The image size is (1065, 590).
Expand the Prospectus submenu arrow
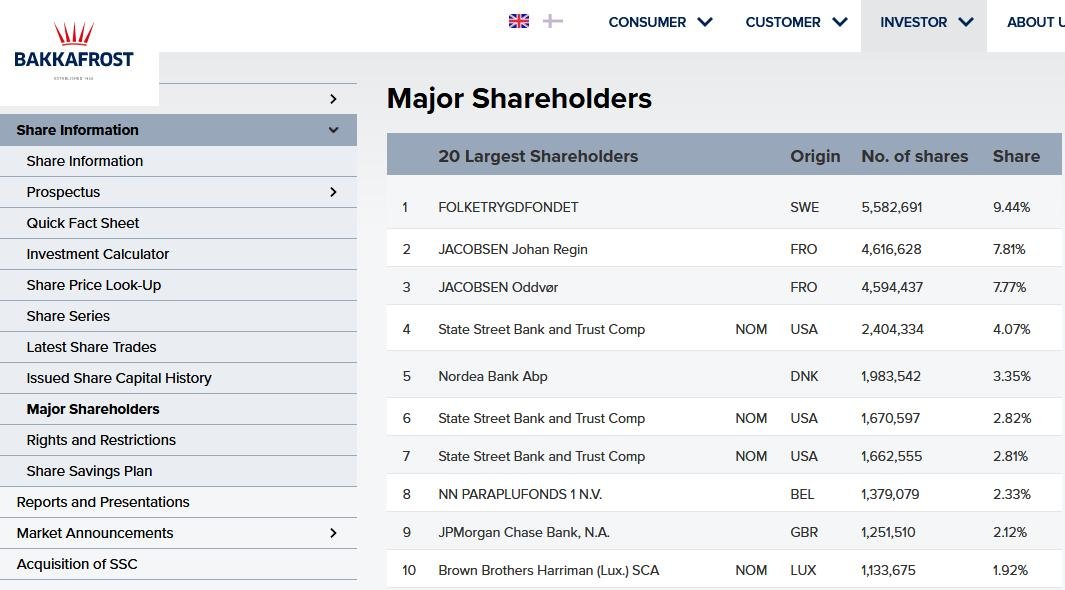click(x=334, y=192)
